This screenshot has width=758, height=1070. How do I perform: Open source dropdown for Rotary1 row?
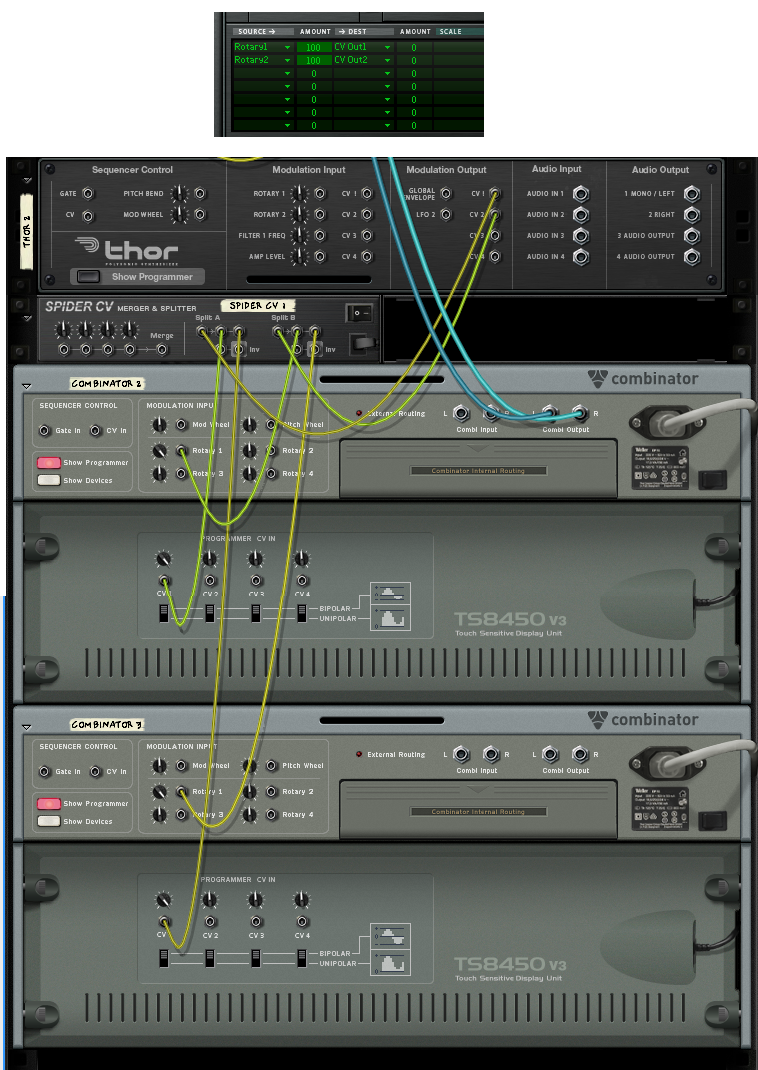[287, 48]
